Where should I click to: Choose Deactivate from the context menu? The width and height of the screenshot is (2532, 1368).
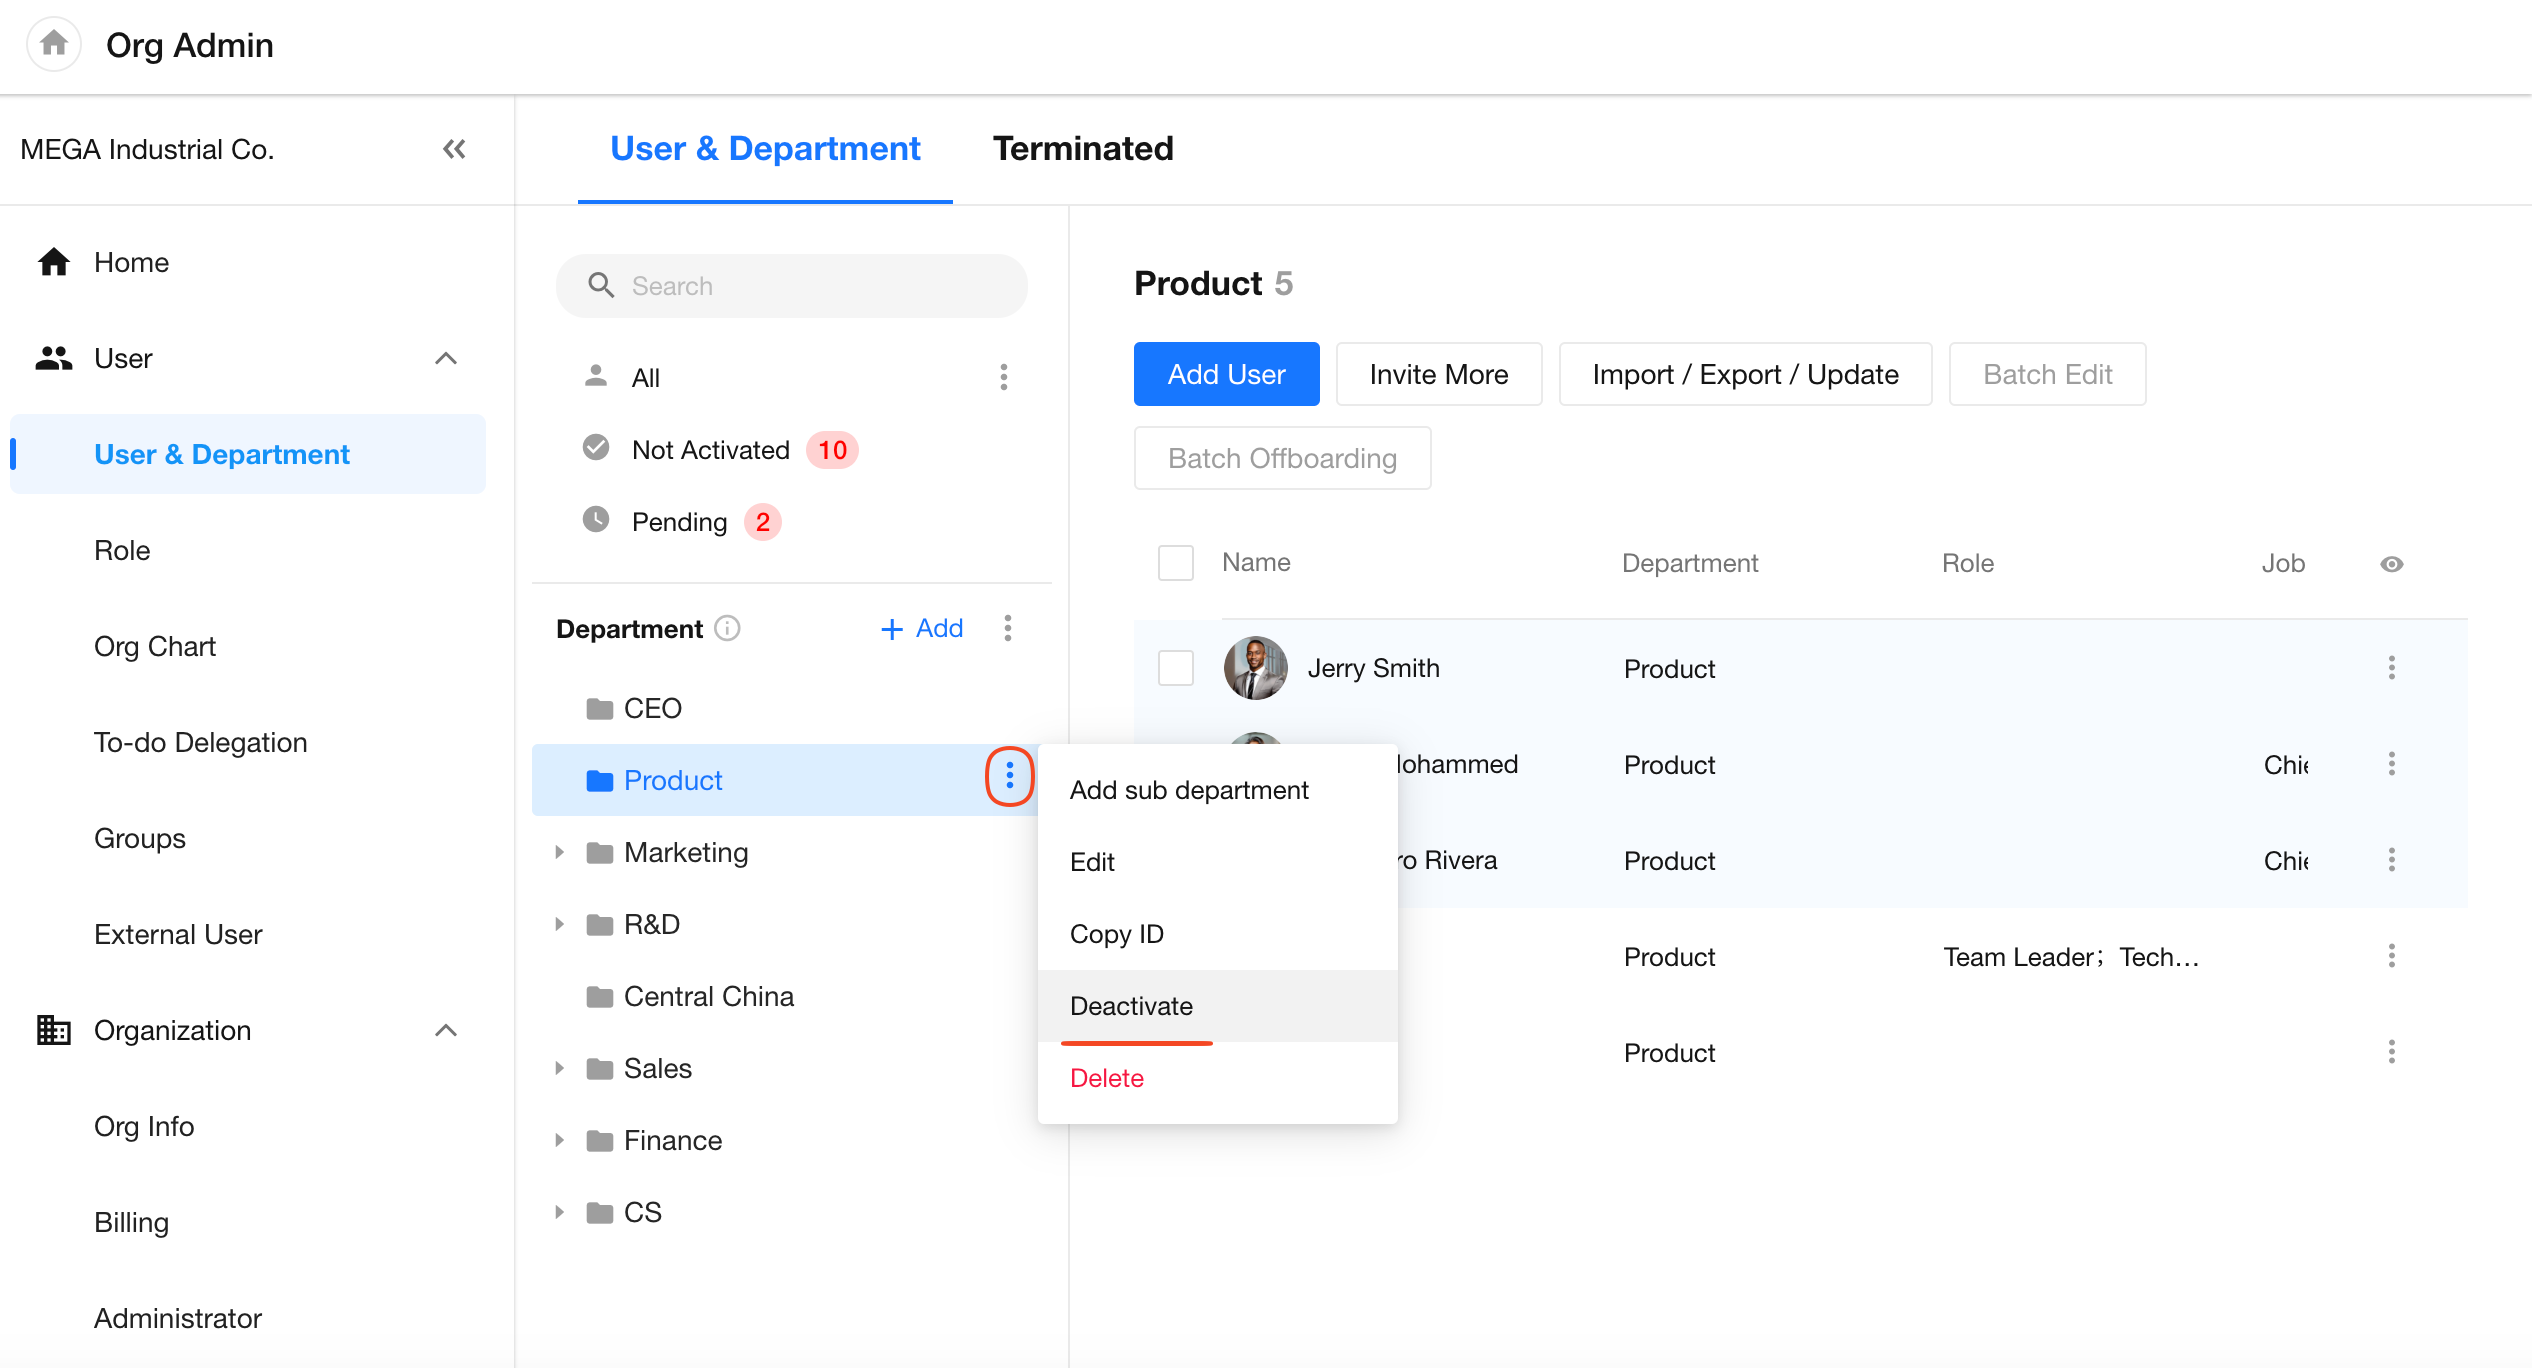pyautogui.click(x=1131, y=1006)
